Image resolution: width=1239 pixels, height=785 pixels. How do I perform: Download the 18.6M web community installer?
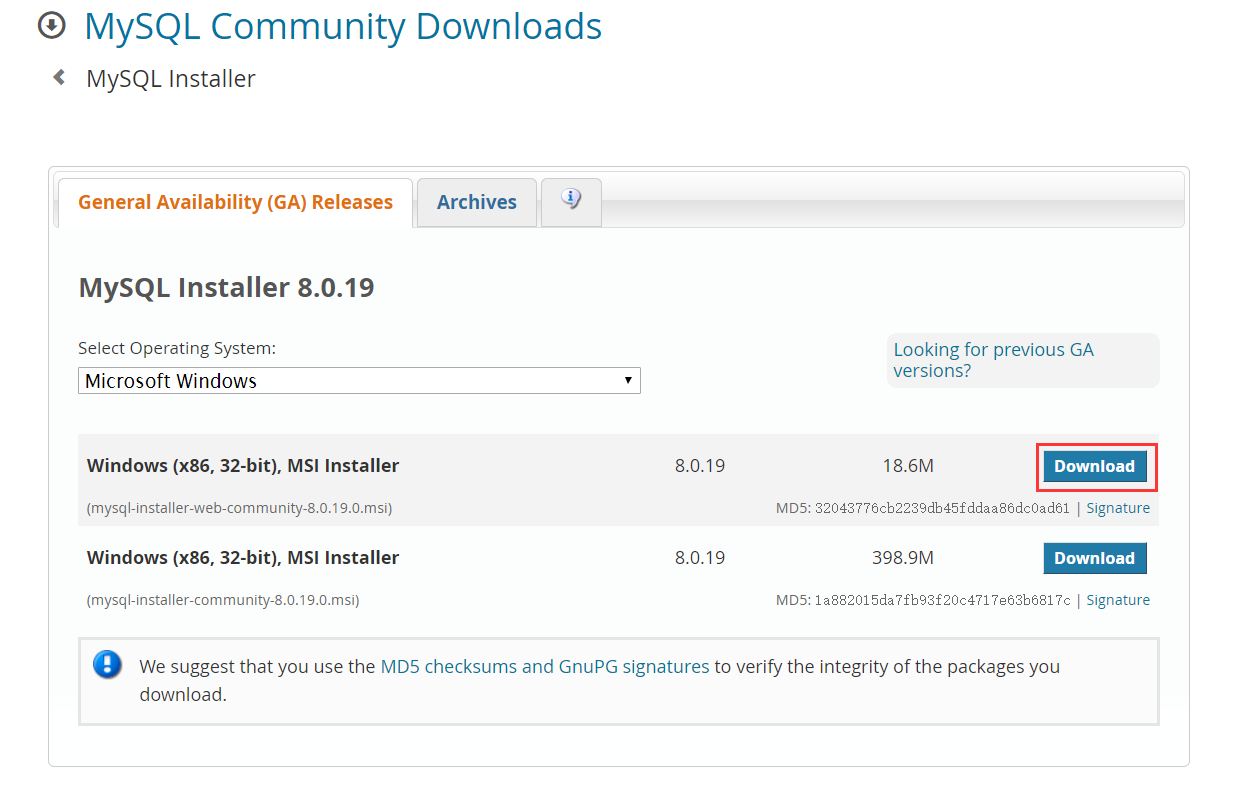[x=1095, y=466]
